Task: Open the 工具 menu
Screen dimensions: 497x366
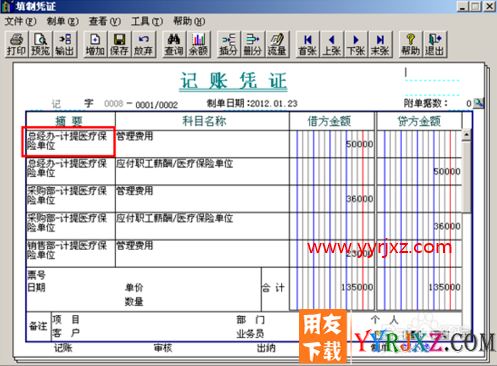Action: (x=147, y=21)
